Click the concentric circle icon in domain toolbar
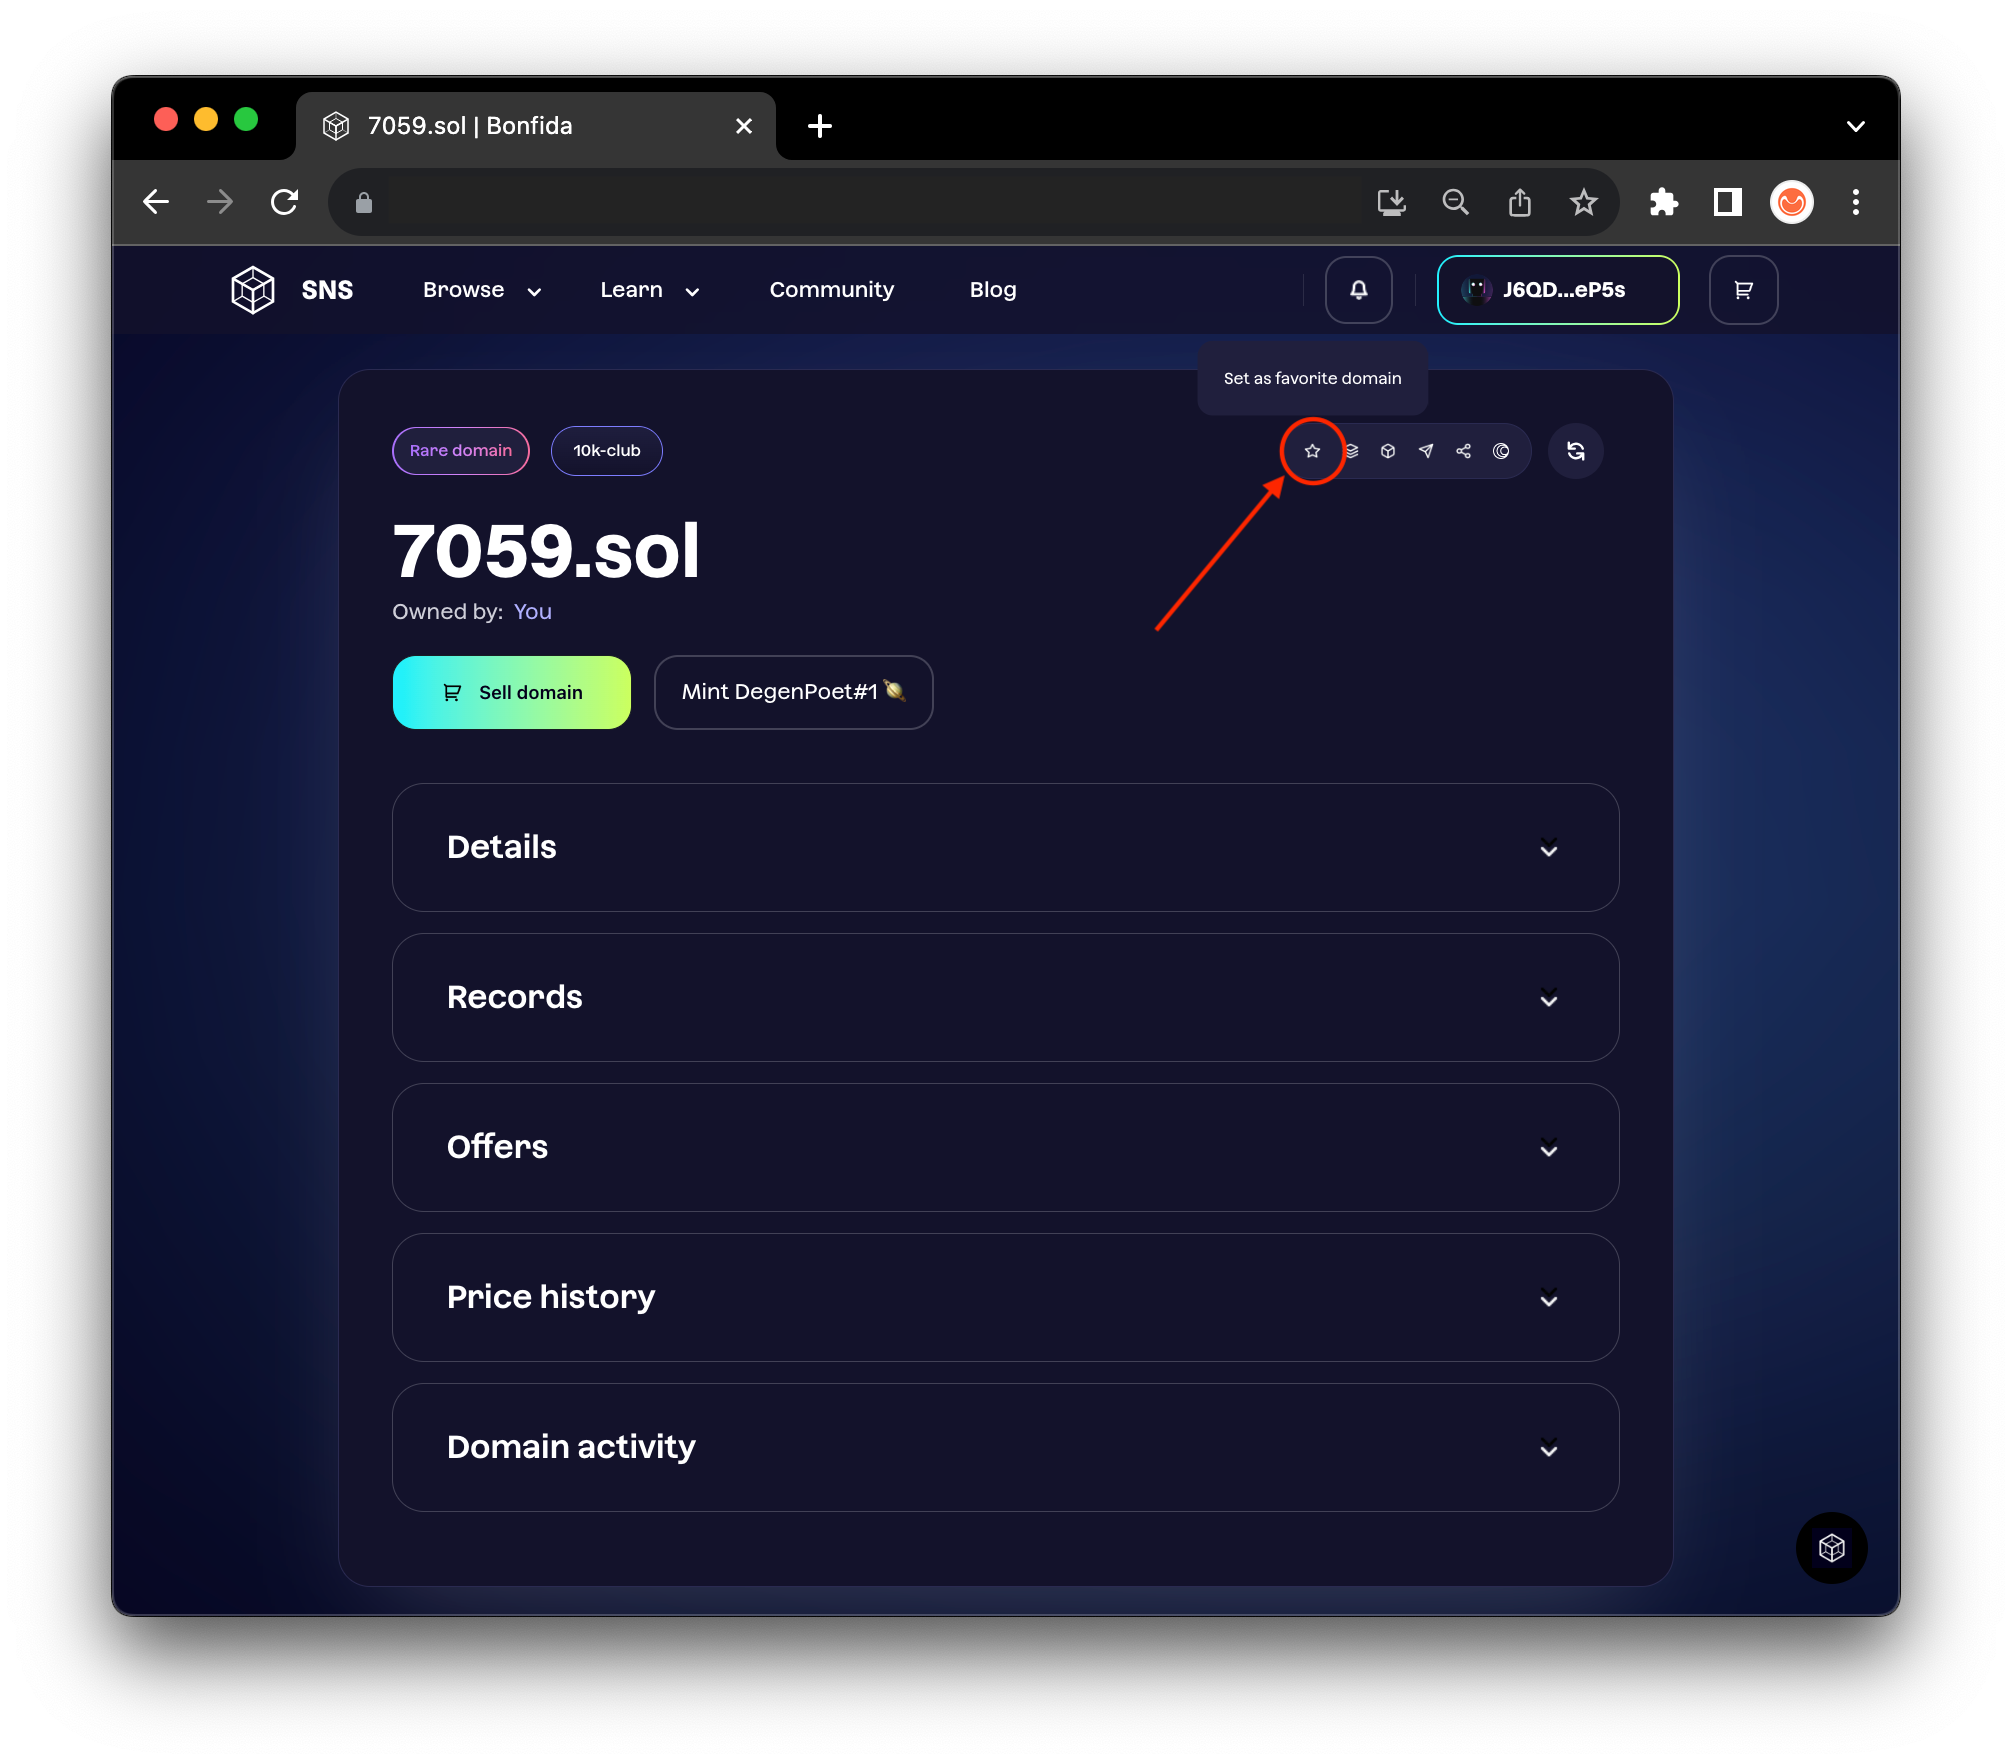Image resolution: width=2012 pixels, height=1764 pixels. pos(1501,451)
